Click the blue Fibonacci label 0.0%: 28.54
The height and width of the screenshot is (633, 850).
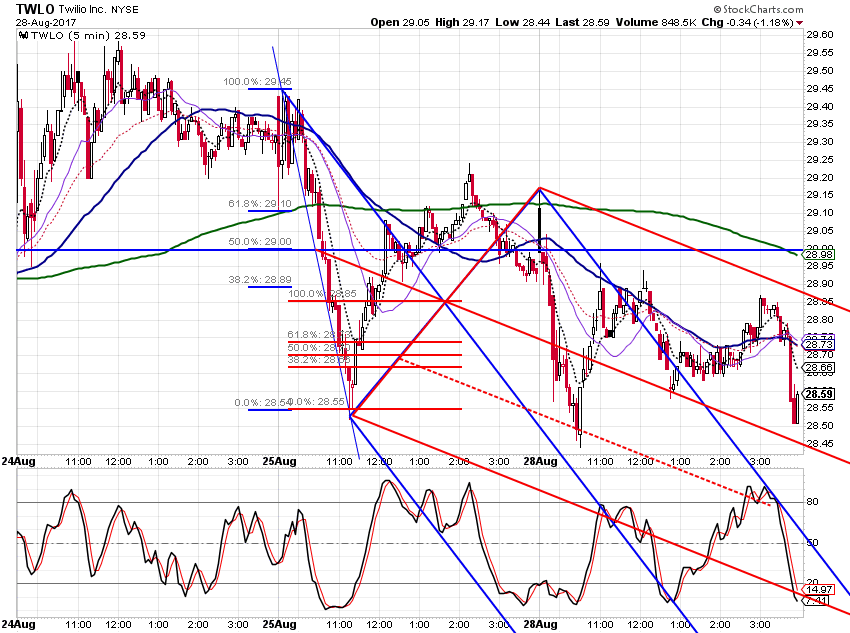coord(261,403)
